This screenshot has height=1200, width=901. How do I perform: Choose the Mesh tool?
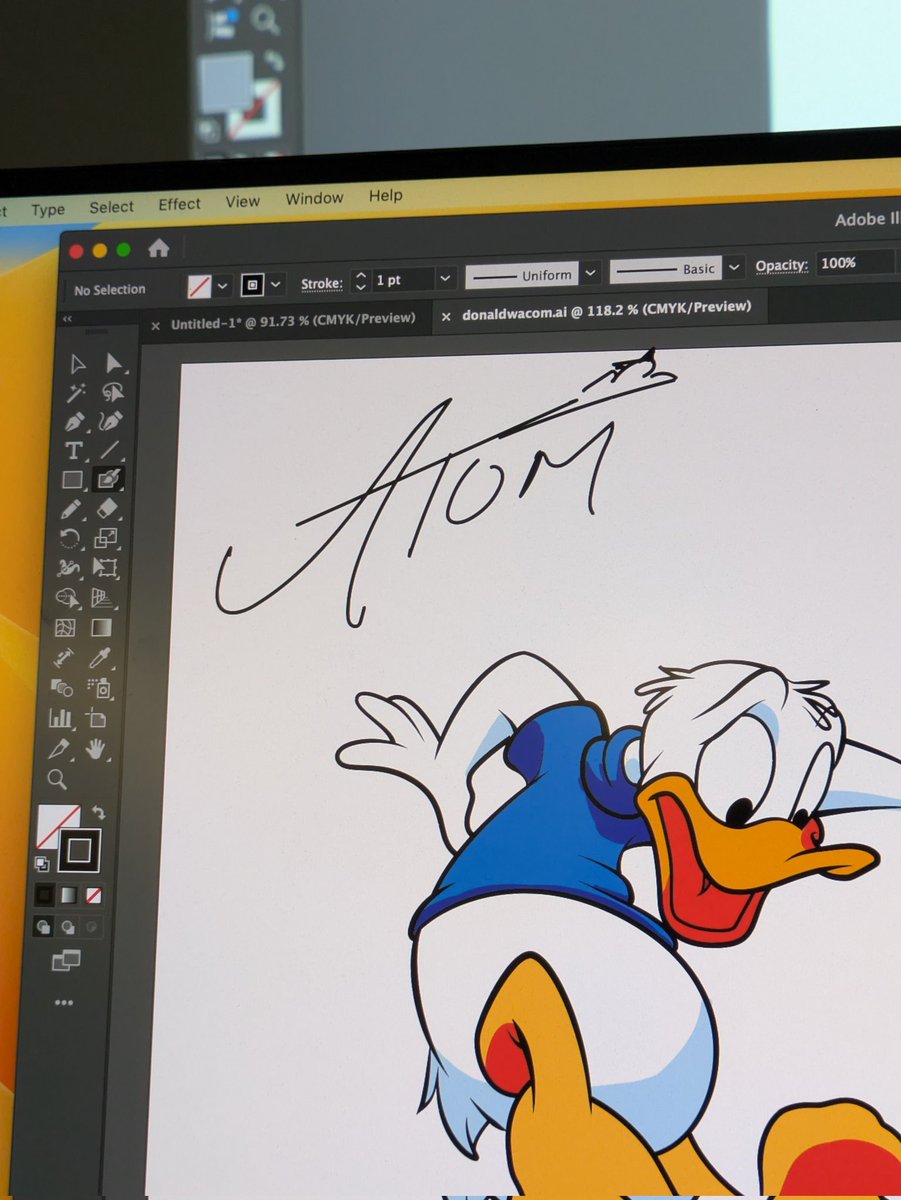65,628
